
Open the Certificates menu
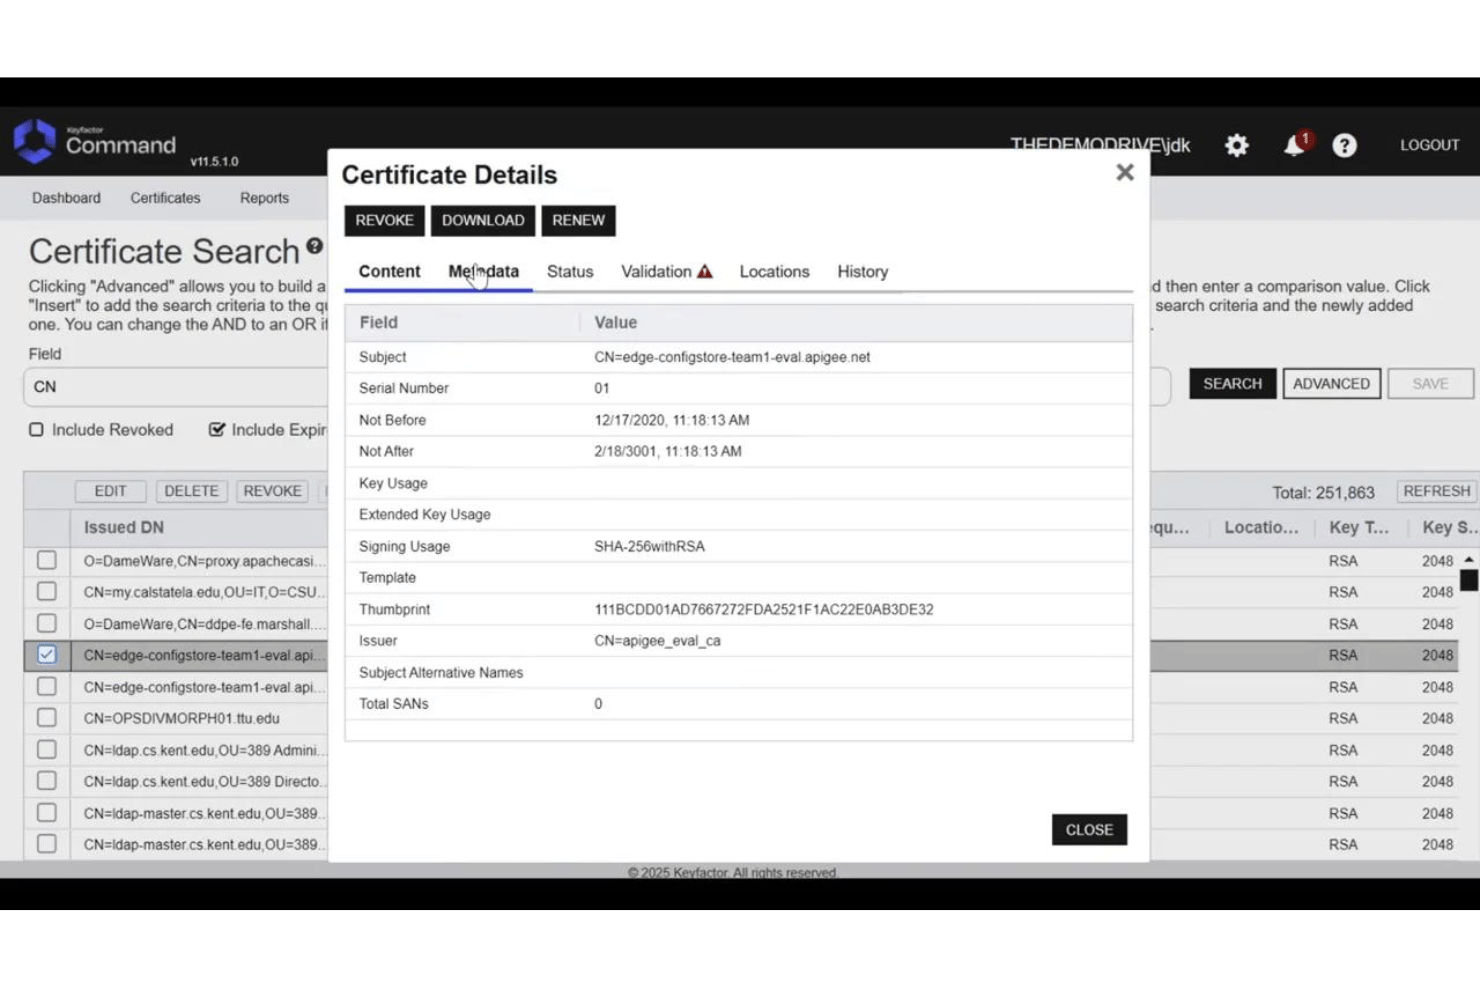point(165,198)
